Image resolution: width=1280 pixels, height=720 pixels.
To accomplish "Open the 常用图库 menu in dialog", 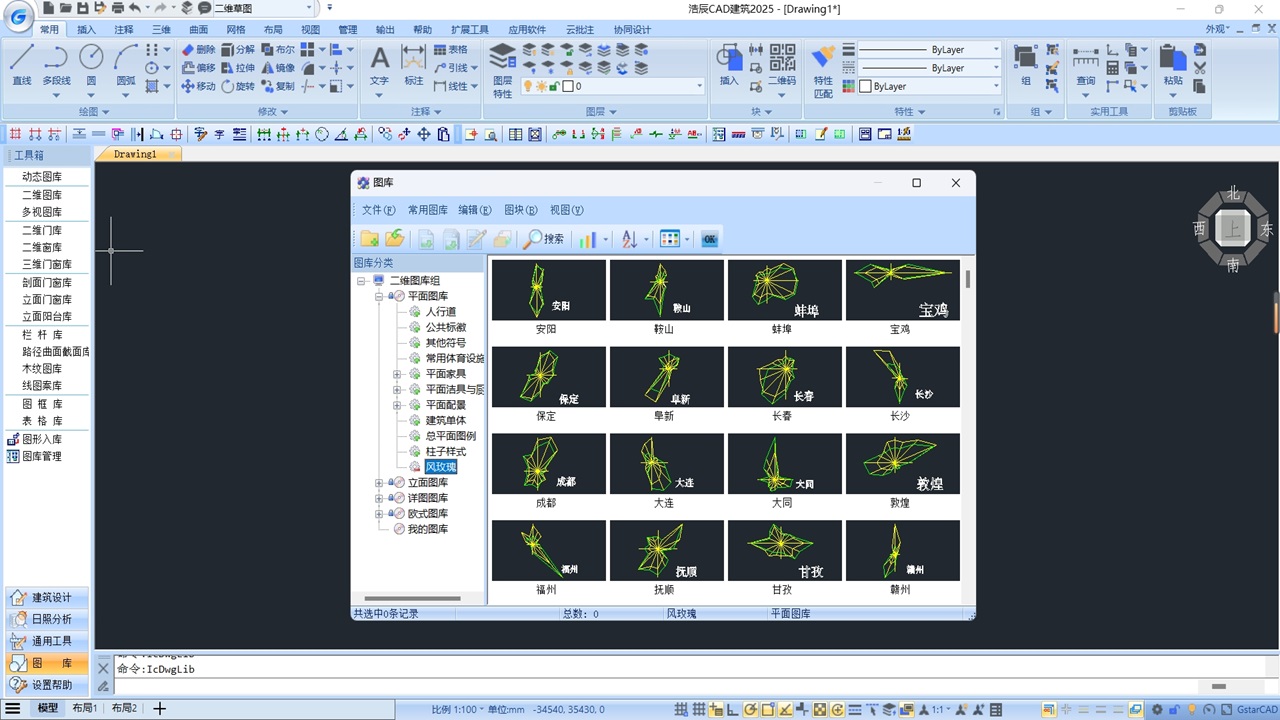I will point(427,210).
